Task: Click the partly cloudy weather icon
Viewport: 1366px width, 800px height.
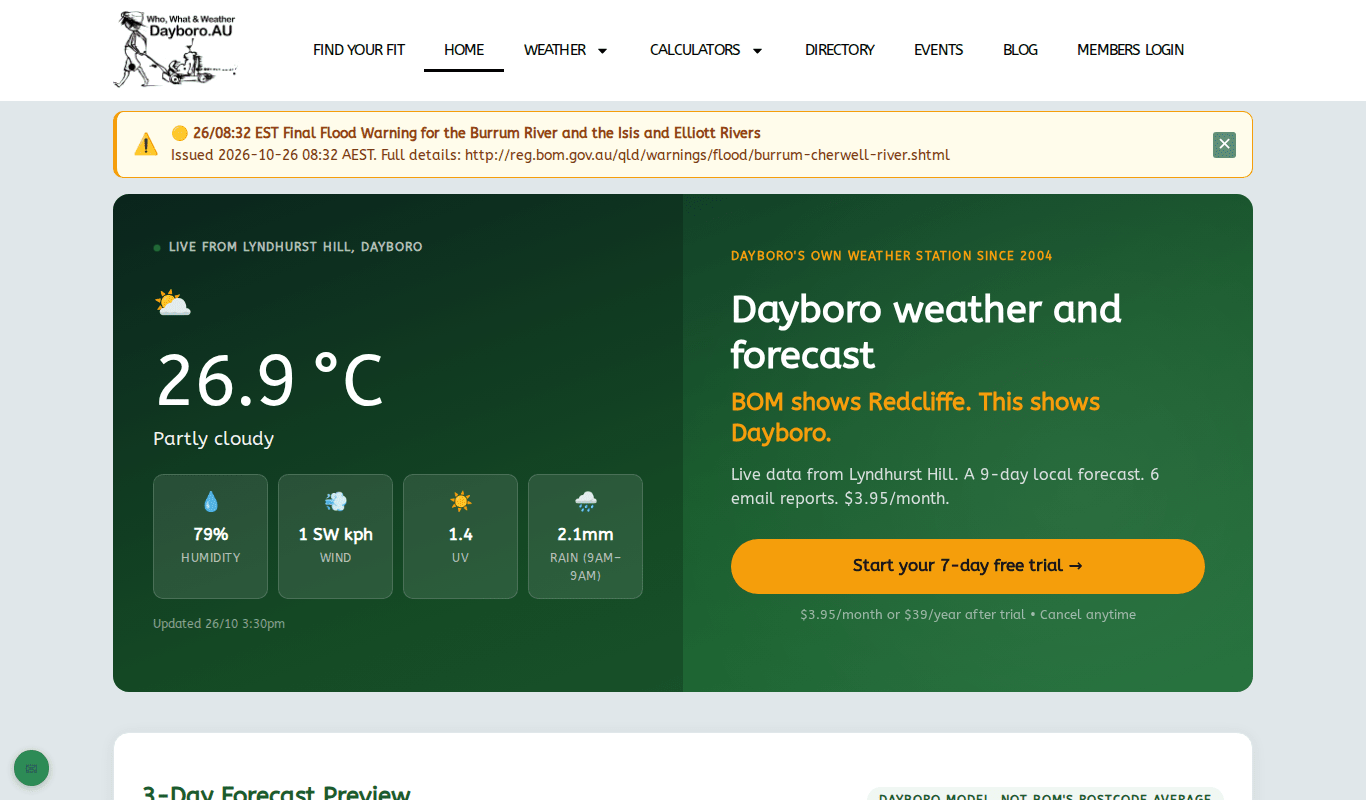Action: [172, 303]
